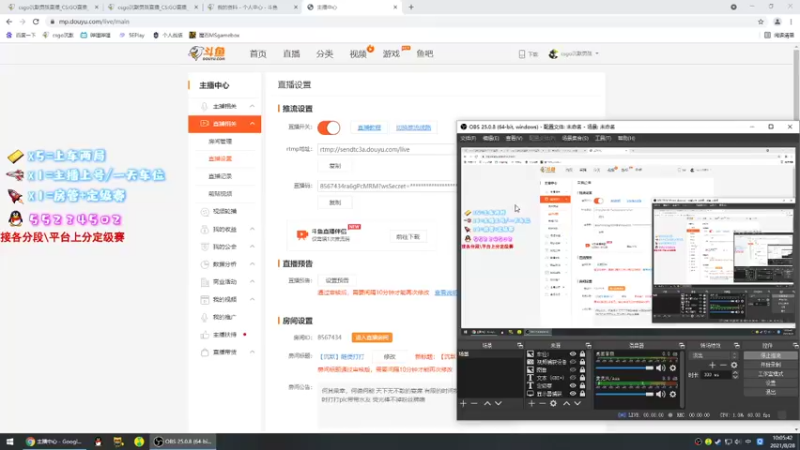Open OBS 文件(F) menu

tap(468, 138)
